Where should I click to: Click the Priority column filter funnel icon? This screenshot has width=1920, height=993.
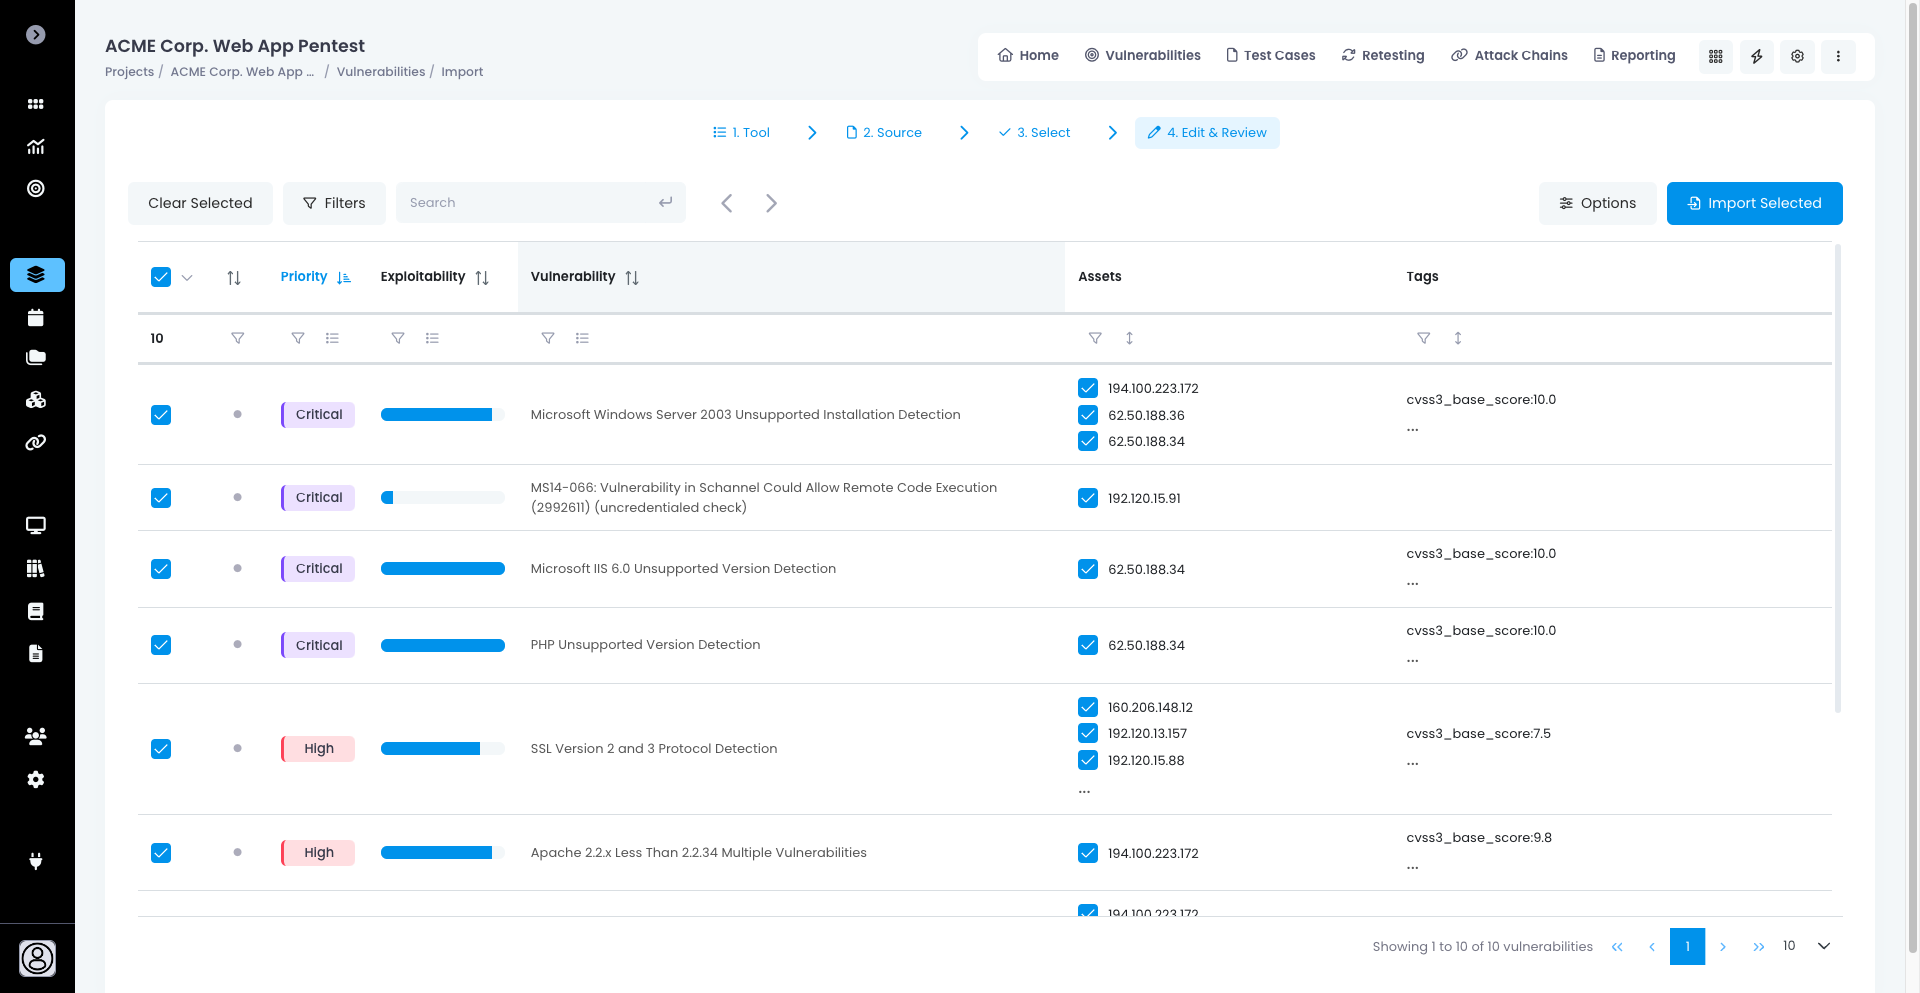coord(298,338)
